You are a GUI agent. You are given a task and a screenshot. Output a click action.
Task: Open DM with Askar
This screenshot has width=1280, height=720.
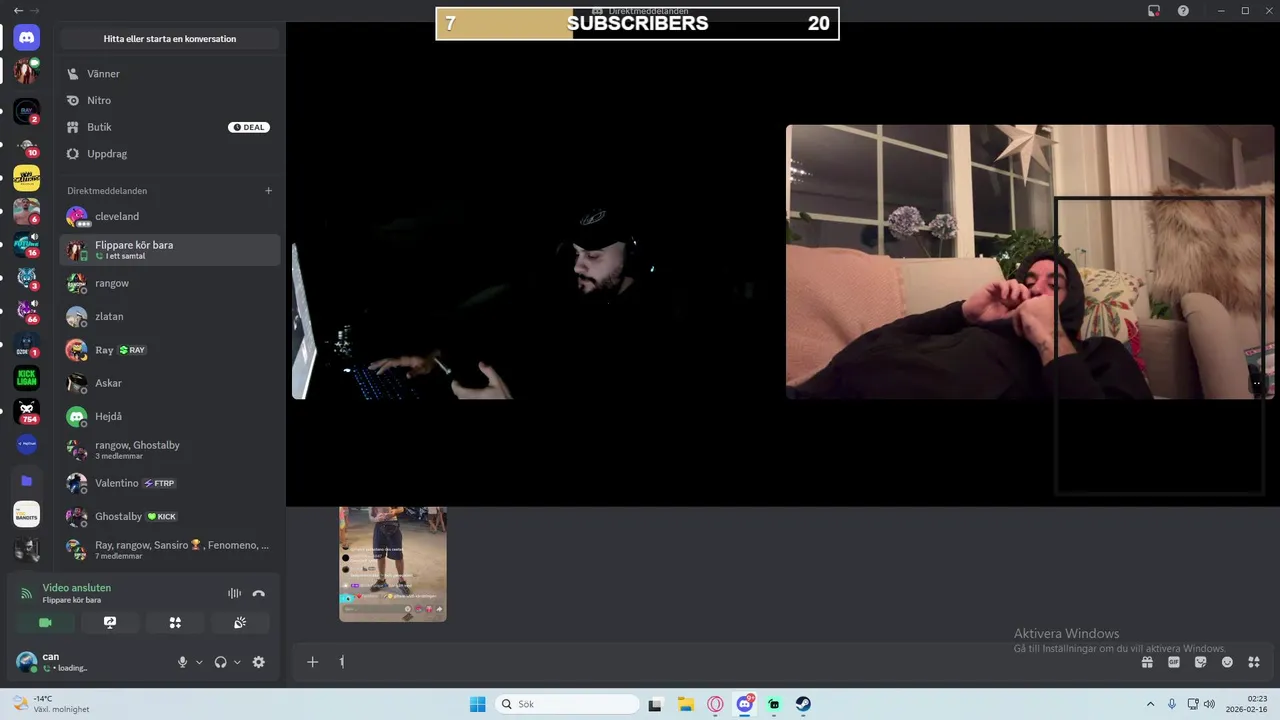[x=170, y=383]
